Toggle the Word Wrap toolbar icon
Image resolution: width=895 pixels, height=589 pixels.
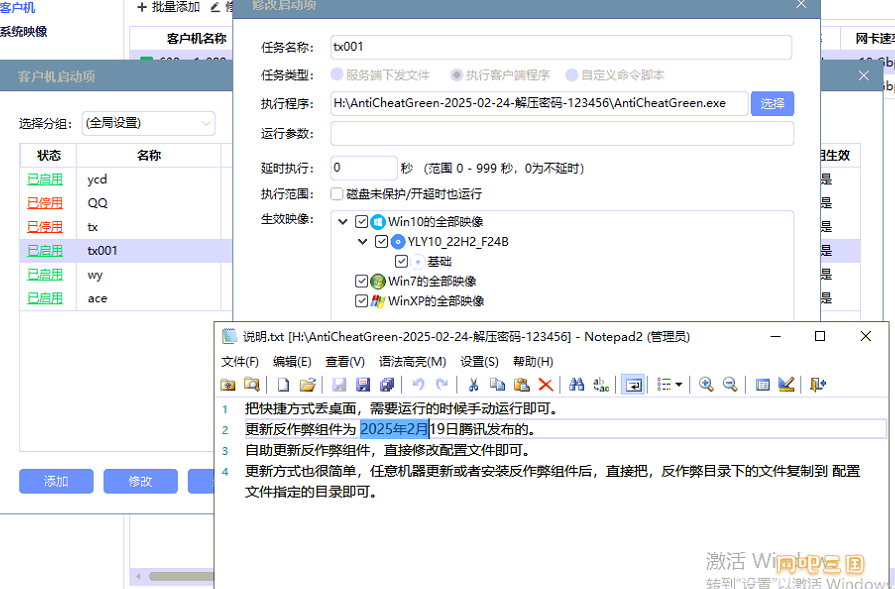coord(632,384)
